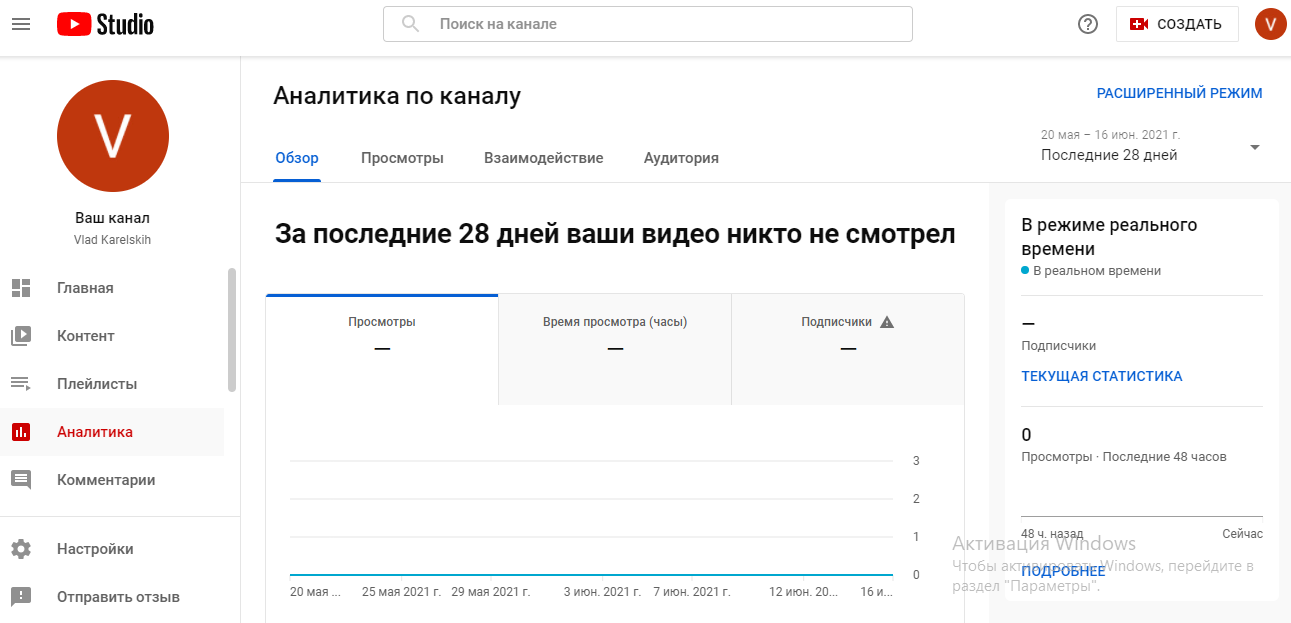Screen dimensions: 1291x623
Task: Switch to the Просмотры tab
Action: click(402, 158)
